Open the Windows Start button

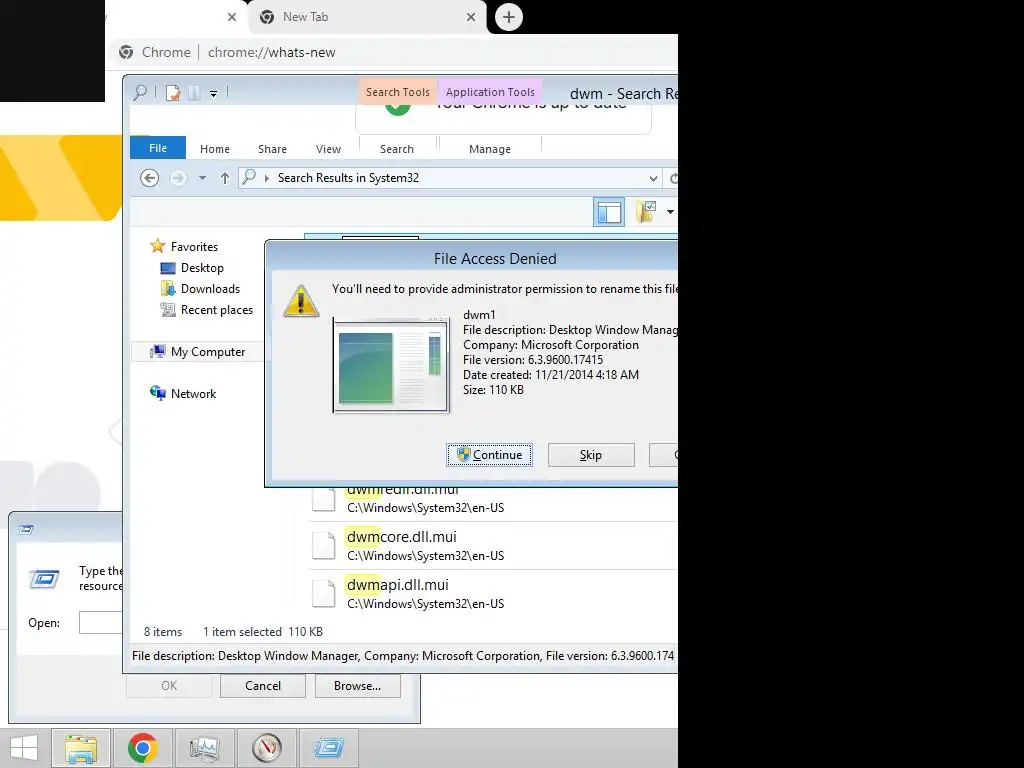(x=24, y=748)
